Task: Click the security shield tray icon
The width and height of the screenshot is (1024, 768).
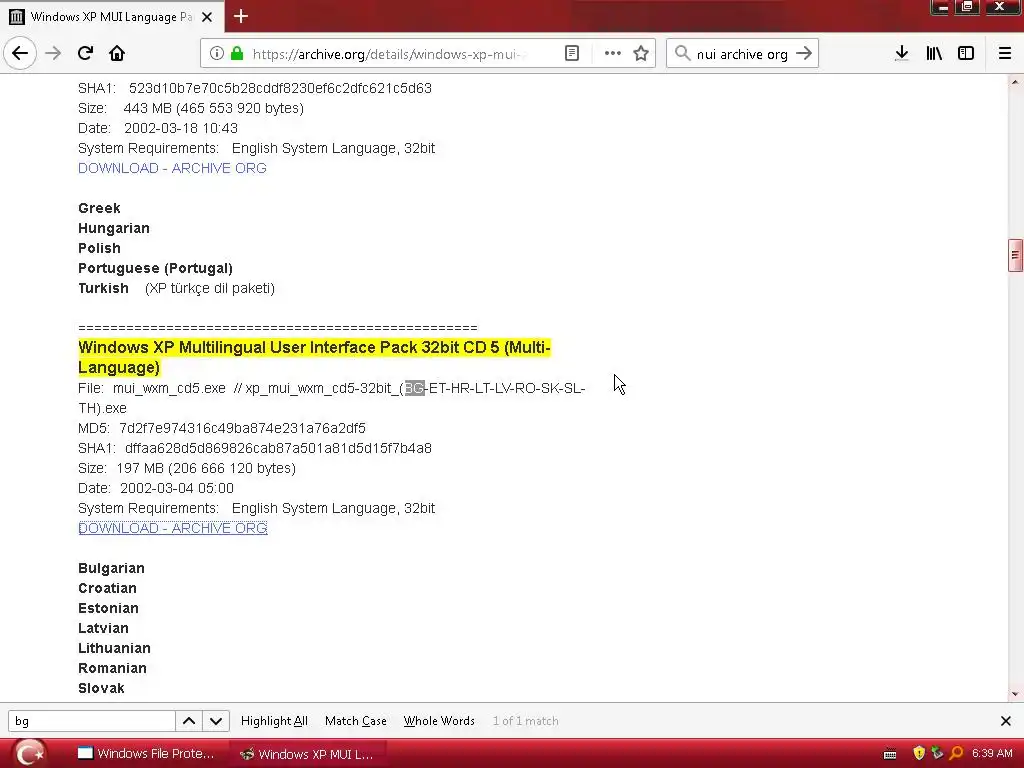Action: point(919,754)
